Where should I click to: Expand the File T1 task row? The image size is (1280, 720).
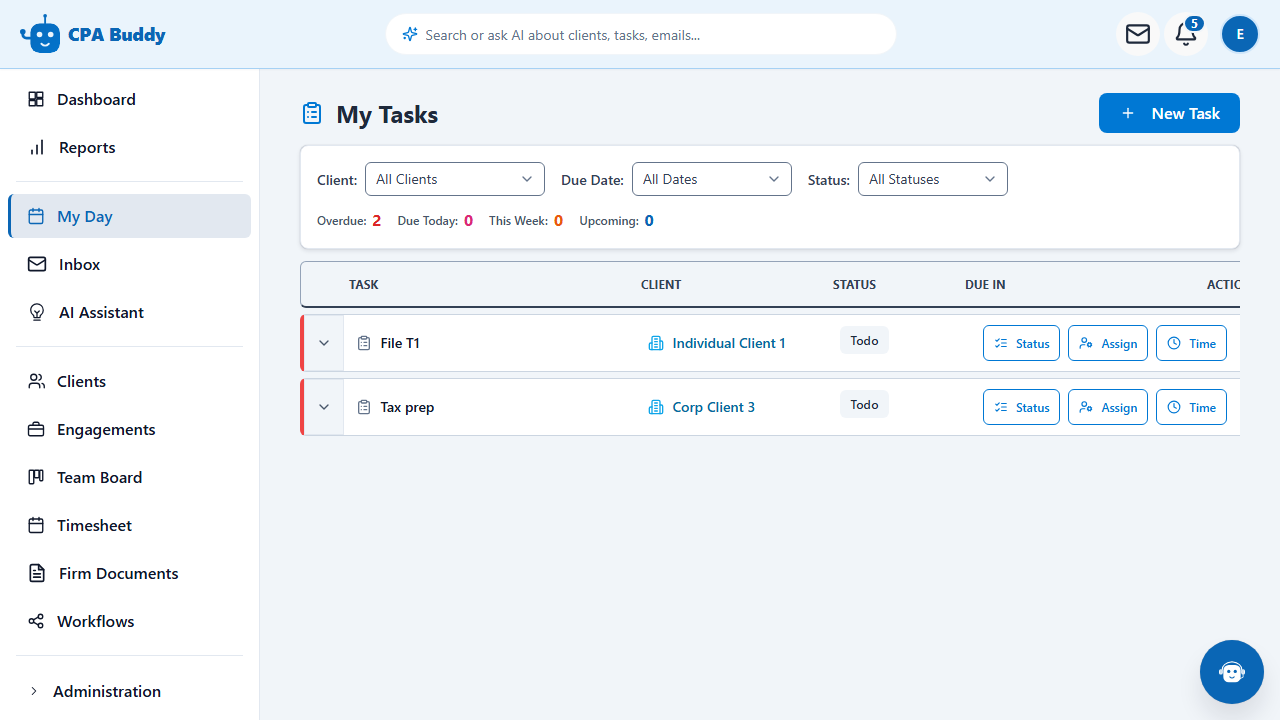pyautogui.click(x=324, y=343)
